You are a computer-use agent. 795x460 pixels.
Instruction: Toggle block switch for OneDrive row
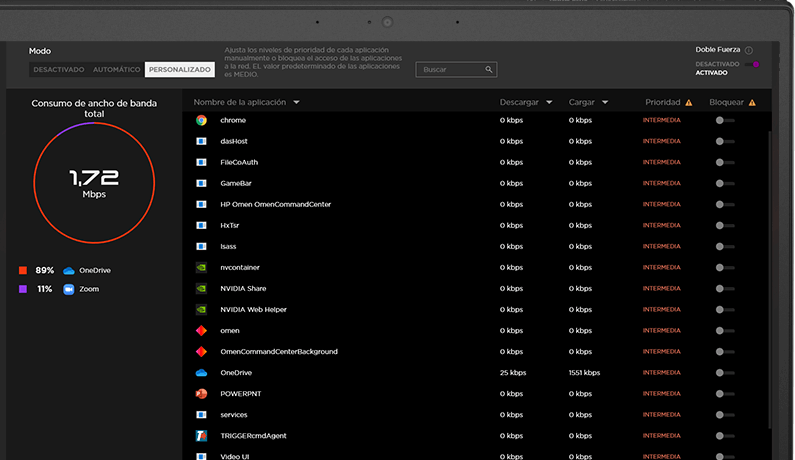(x=725, y=373)
